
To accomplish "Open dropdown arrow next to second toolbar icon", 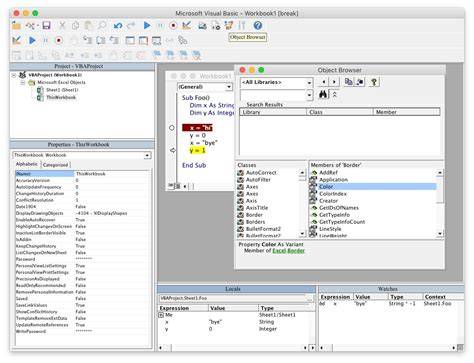I will point(38,26).
